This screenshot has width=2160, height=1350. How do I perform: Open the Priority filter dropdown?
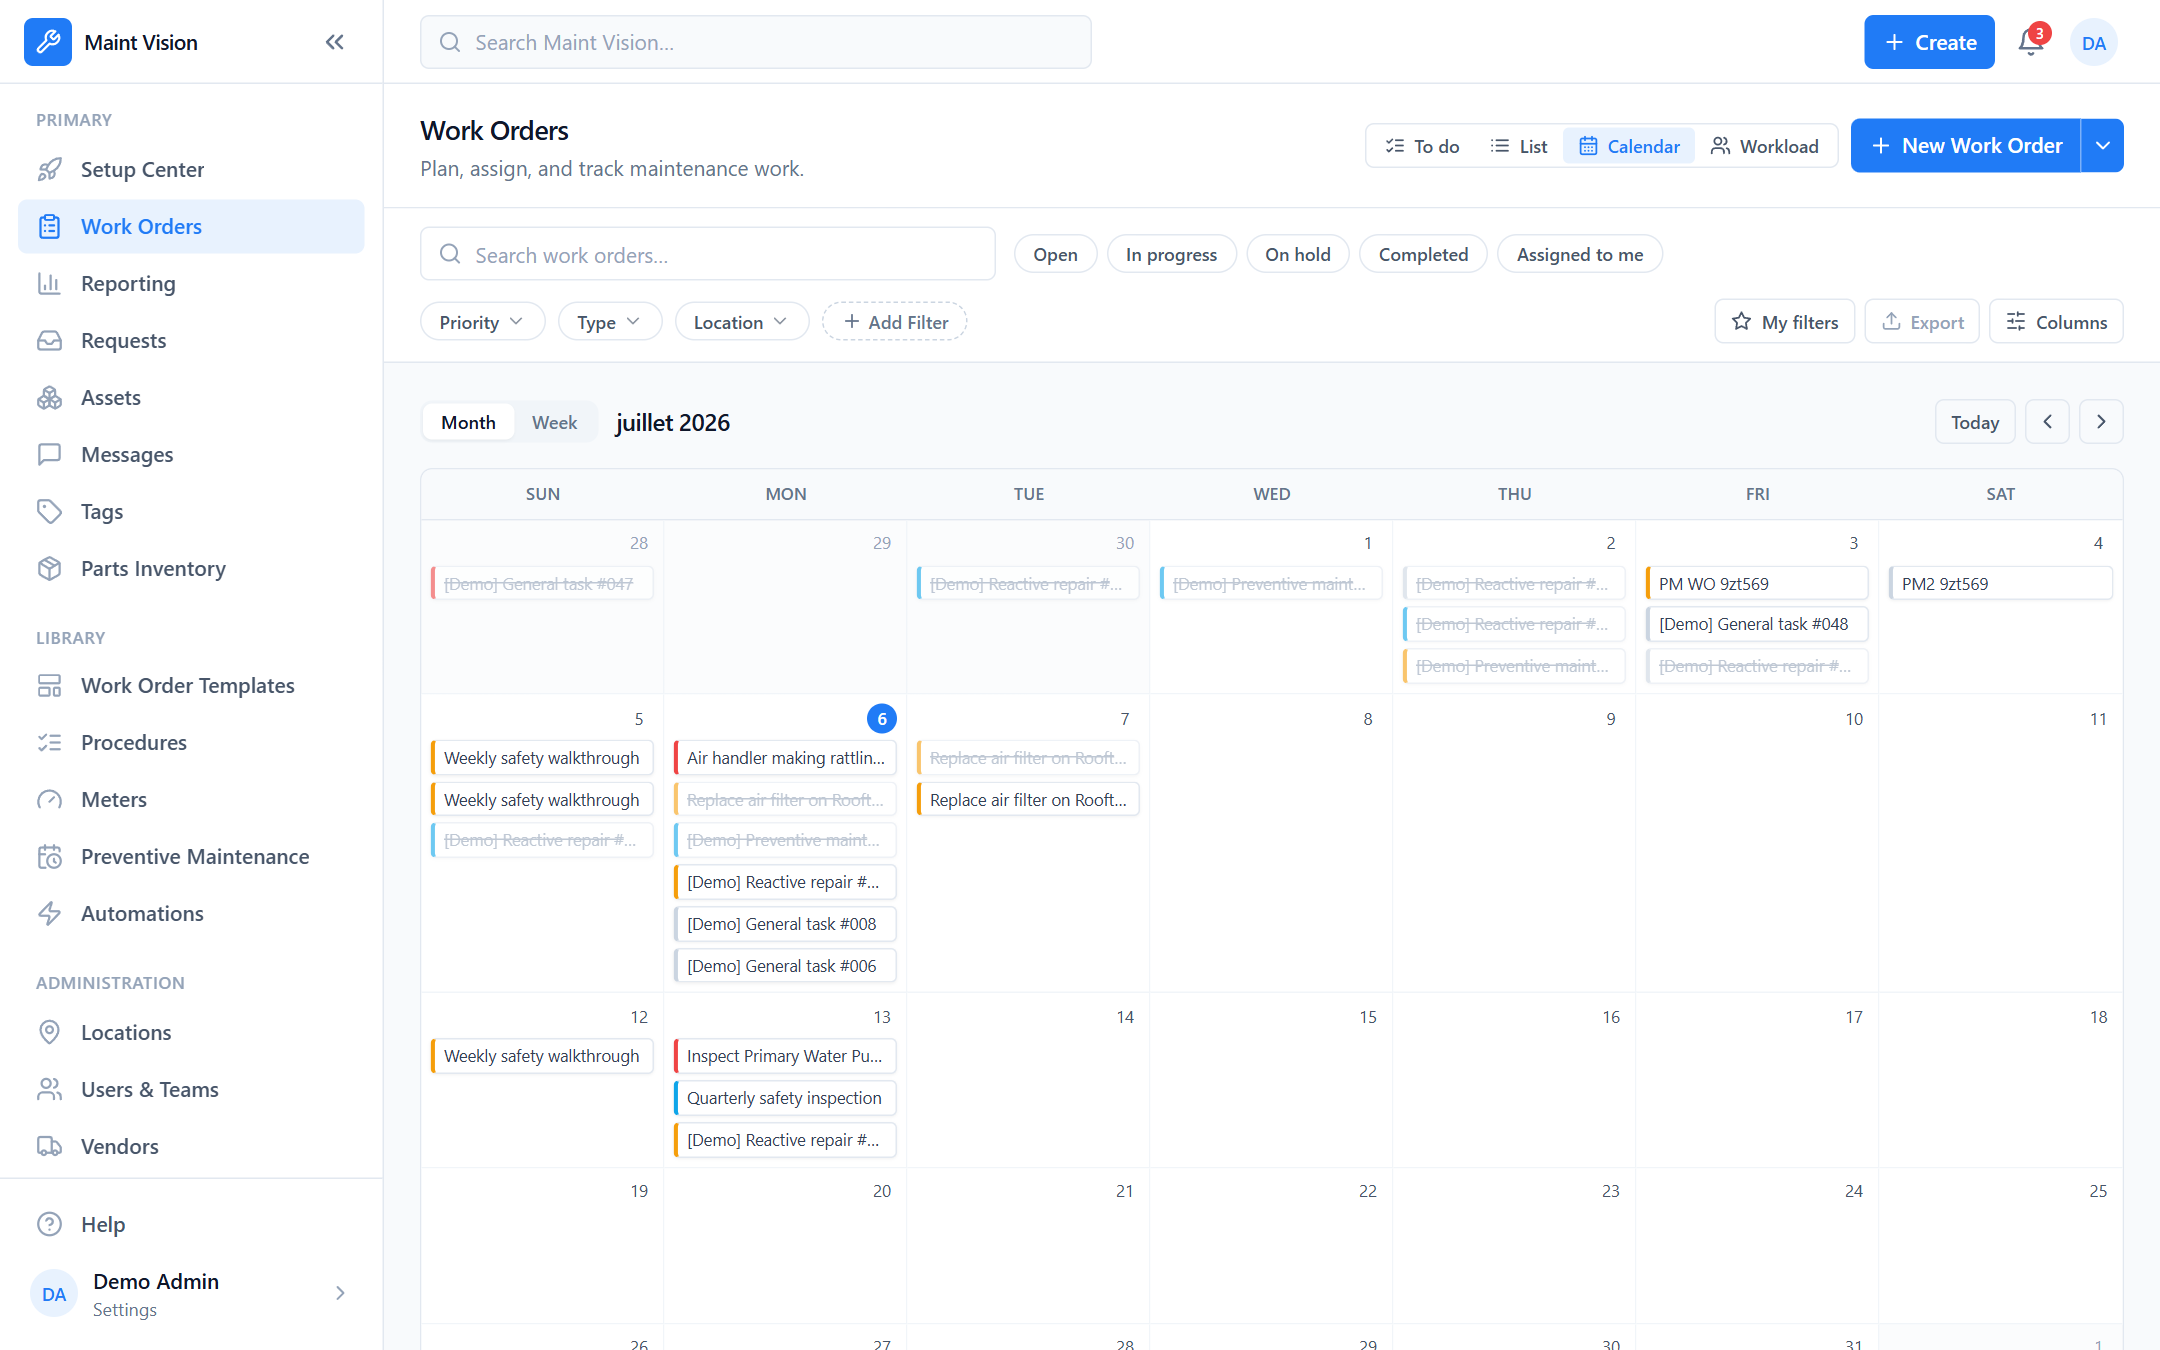pyautogui.click(x=482, y=322)
